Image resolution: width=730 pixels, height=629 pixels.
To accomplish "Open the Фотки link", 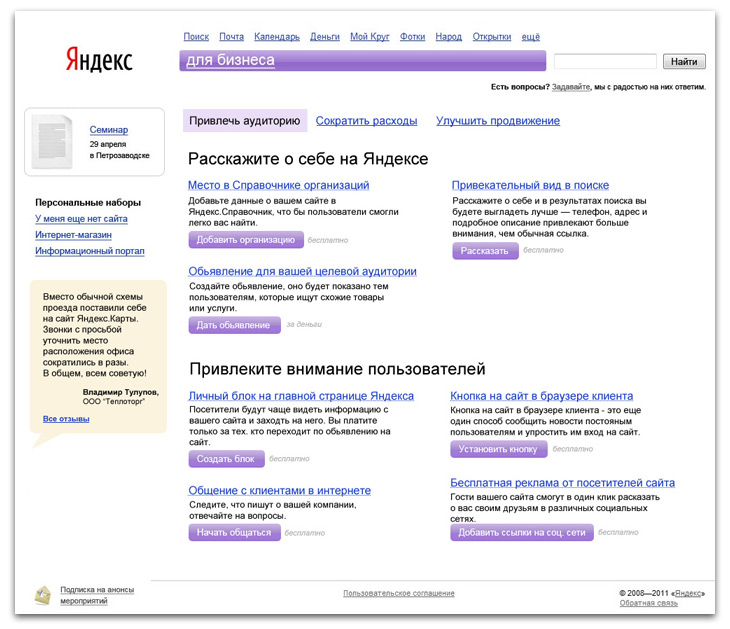I will (412, 37).
